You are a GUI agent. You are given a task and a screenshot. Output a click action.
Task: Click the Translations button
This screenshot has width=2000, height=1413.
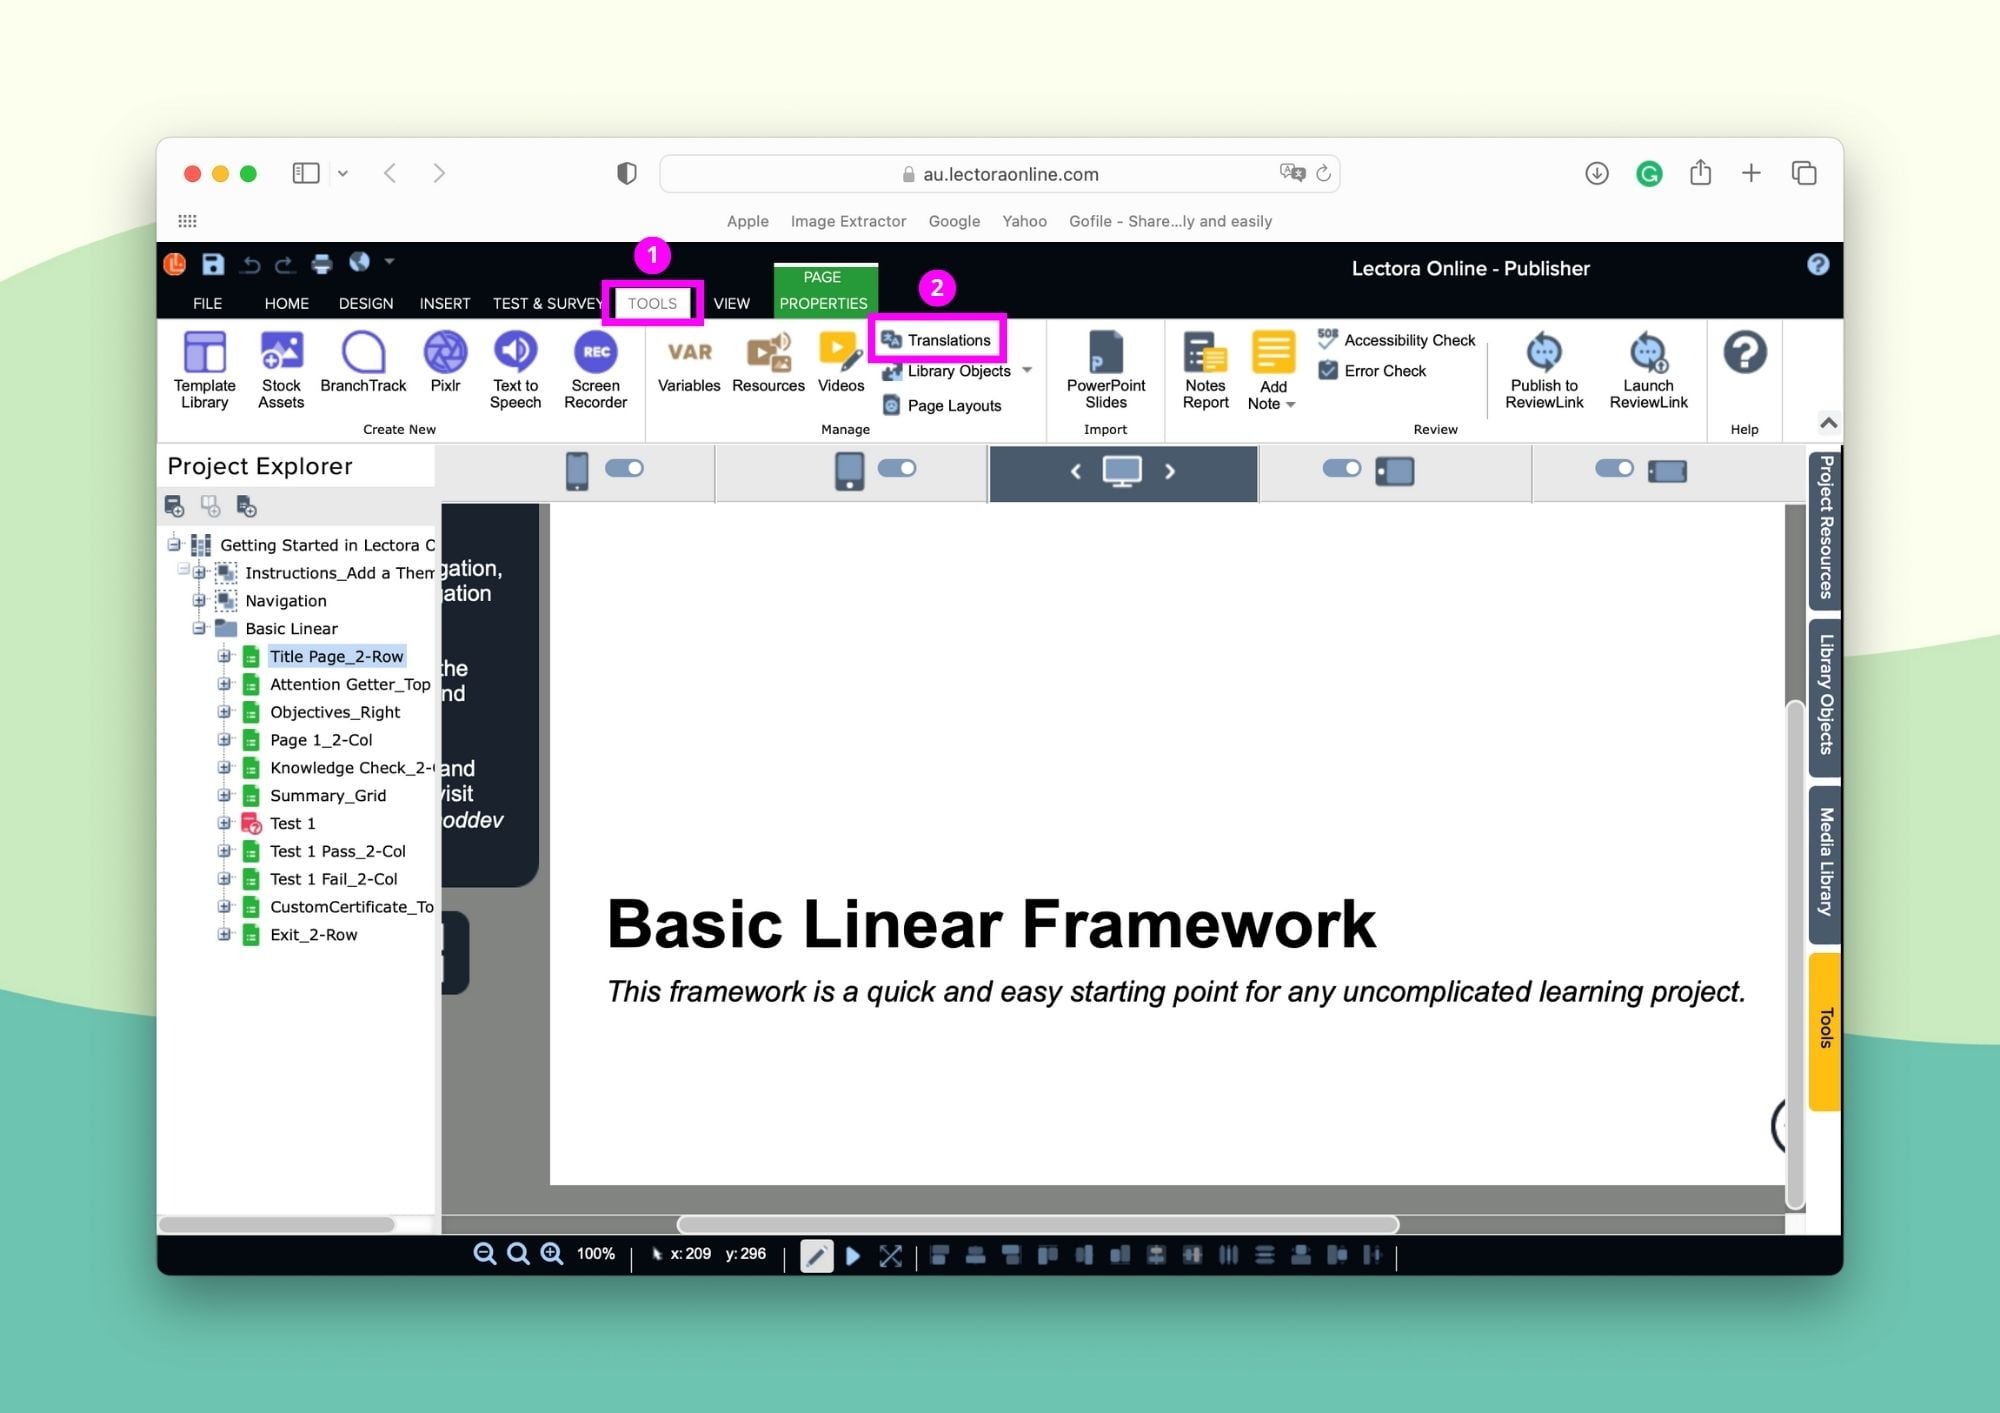pos(945,339)
